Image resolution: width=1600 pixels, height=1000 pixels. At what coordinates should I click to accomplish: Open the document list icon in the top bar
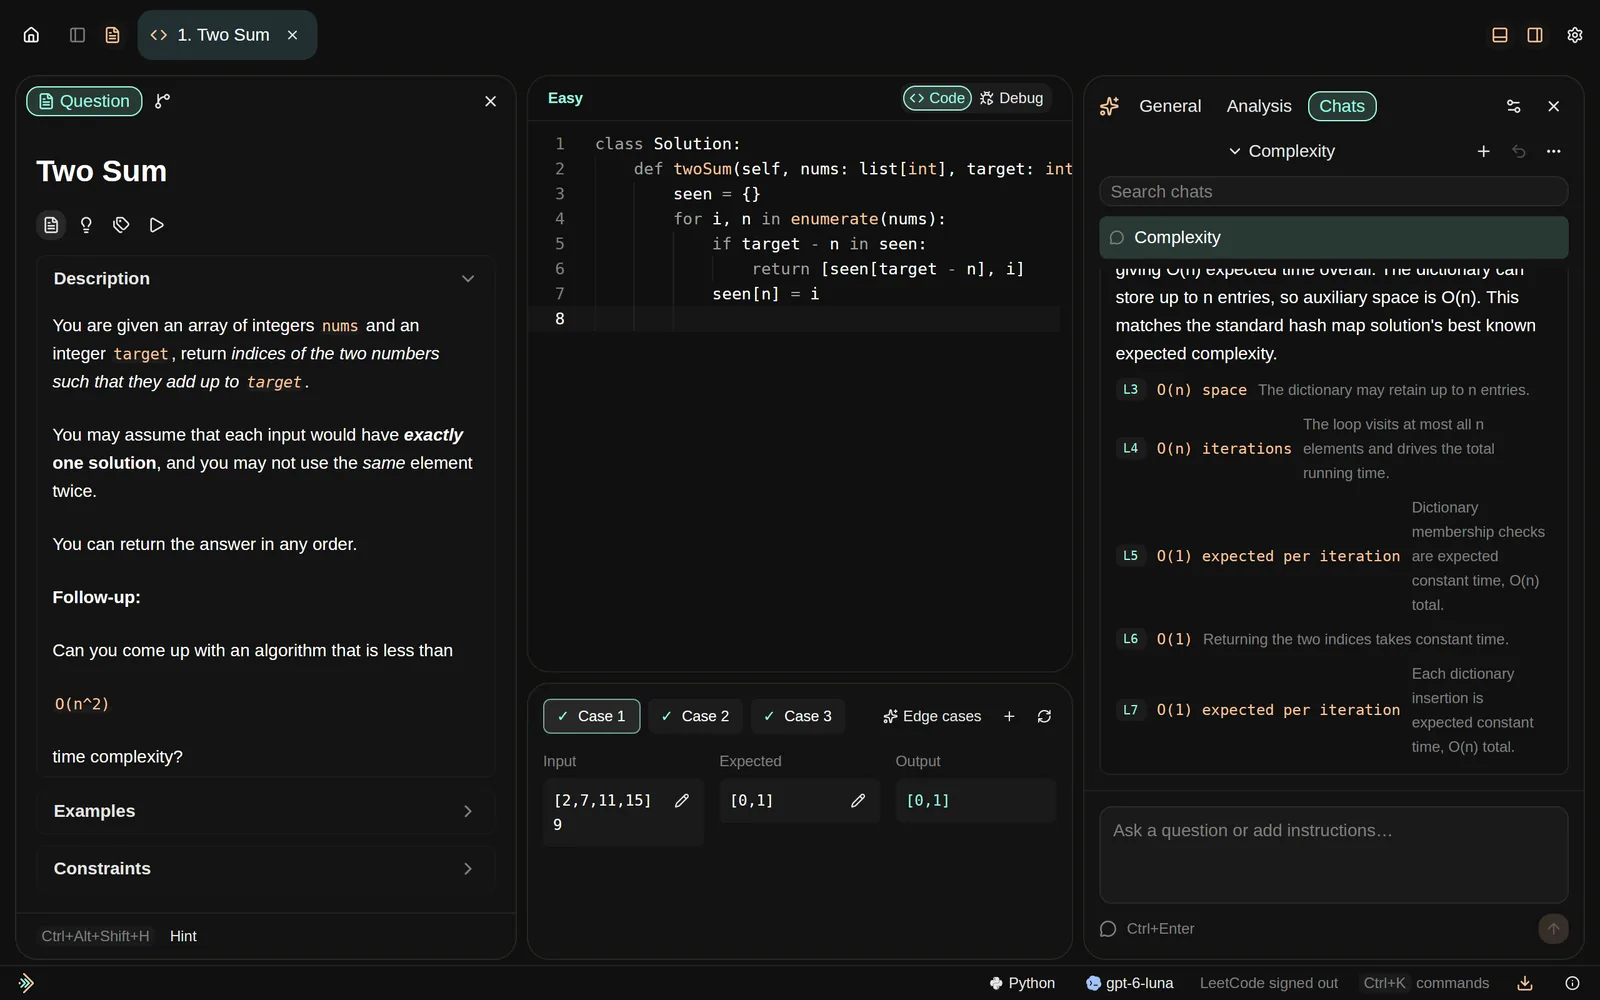point(112,35)
